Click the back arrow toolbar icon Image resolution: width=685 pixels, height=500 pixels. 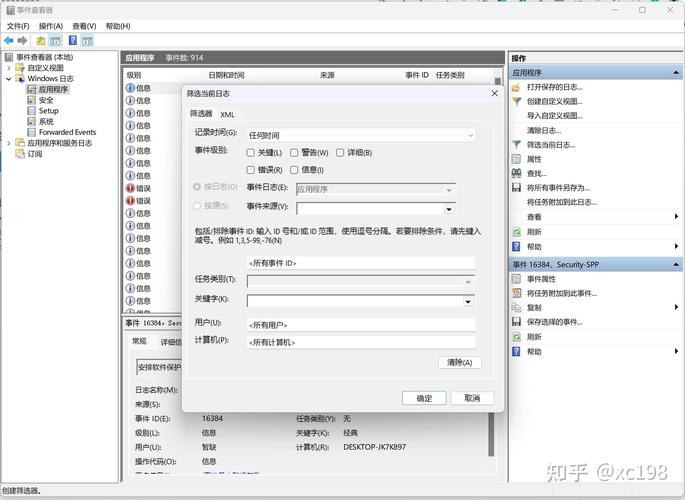[x=8, y=41]
